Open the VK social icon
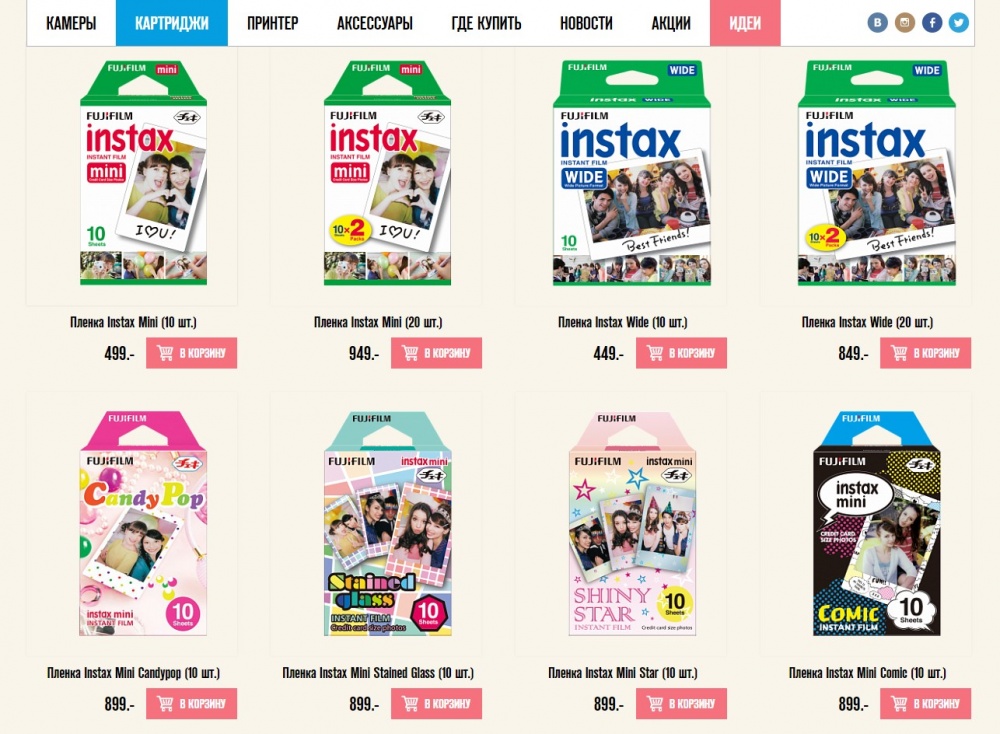1000x734 pixels. (x=878, y=23)
